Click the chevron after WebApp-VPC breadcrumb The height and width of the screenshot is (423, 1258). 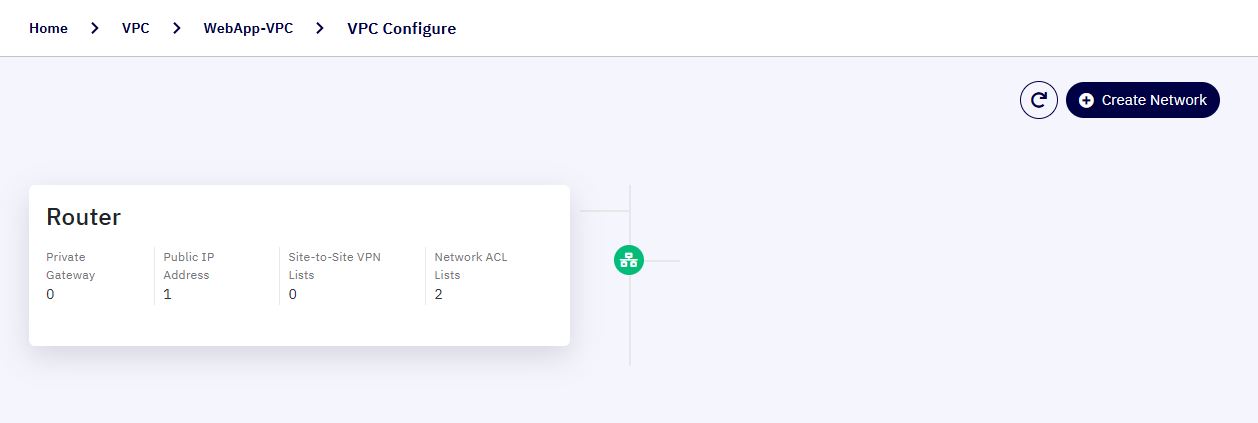click(x=320, y=28)
